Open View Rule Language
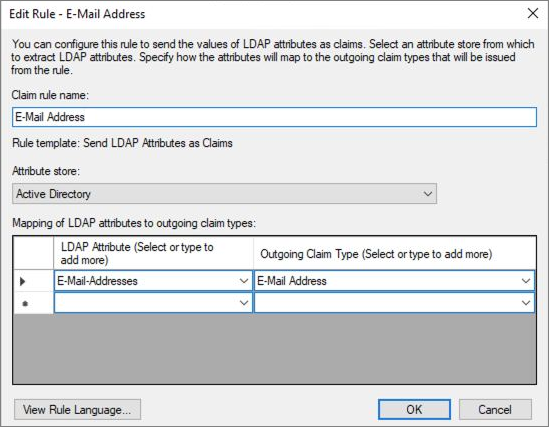Viewport: 549px width, 427px height. click(x=77, y=409)
